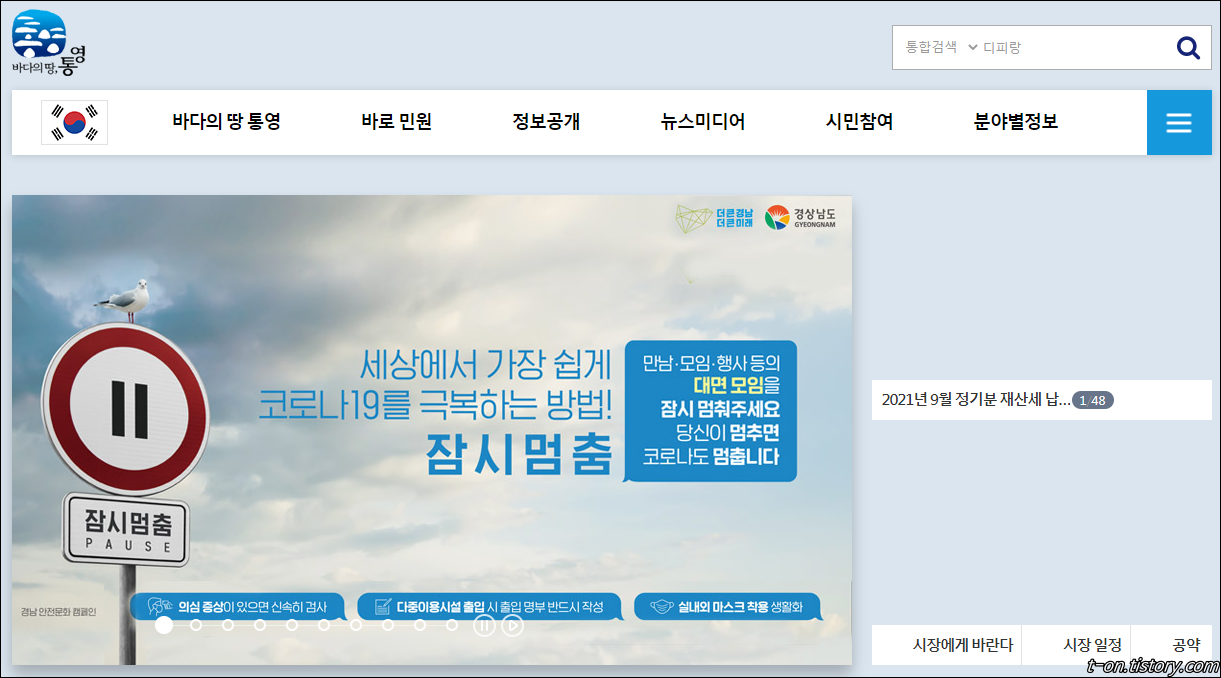This screenshot has height=678, width=1221.
Task: Open the 2021년 9월 정기분 재산세 notice
Action: [x=975, y=400]
